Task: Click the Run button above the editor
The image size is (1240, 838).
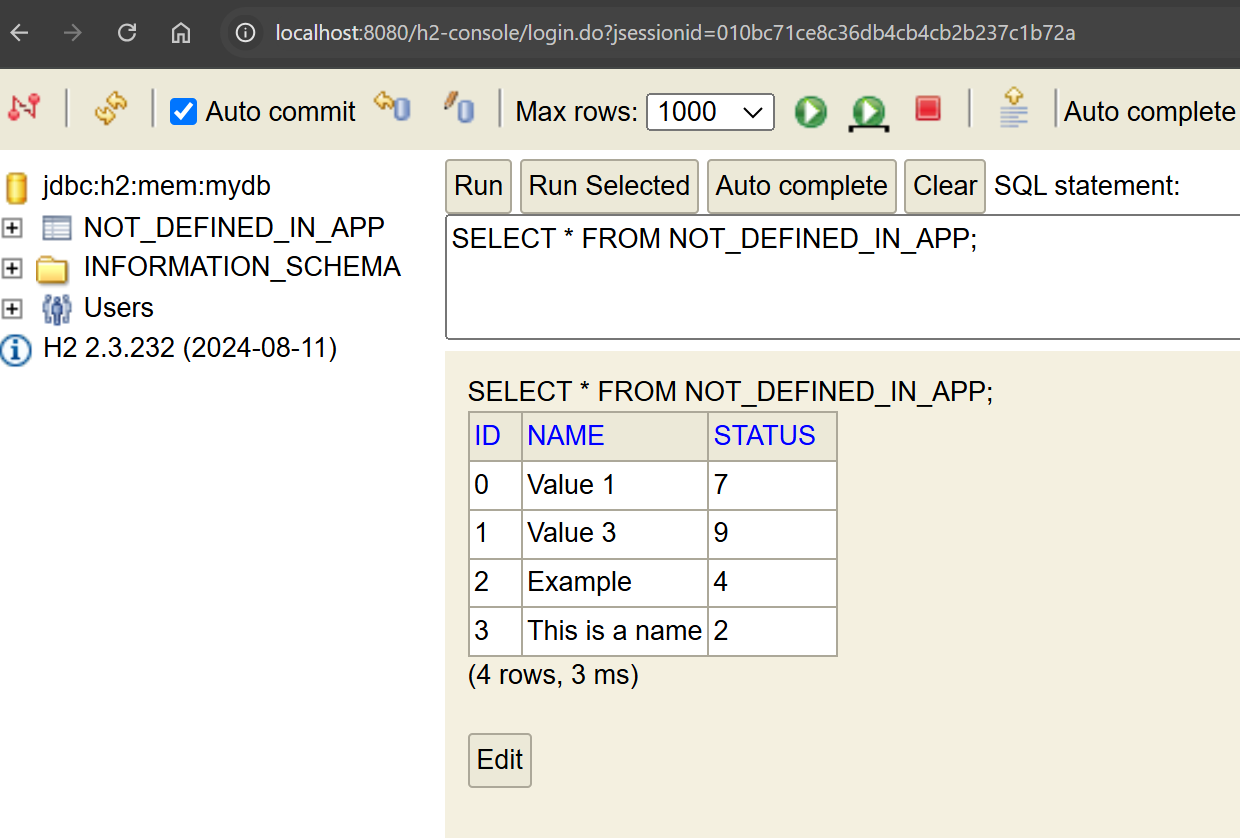Action: [478, 186]
